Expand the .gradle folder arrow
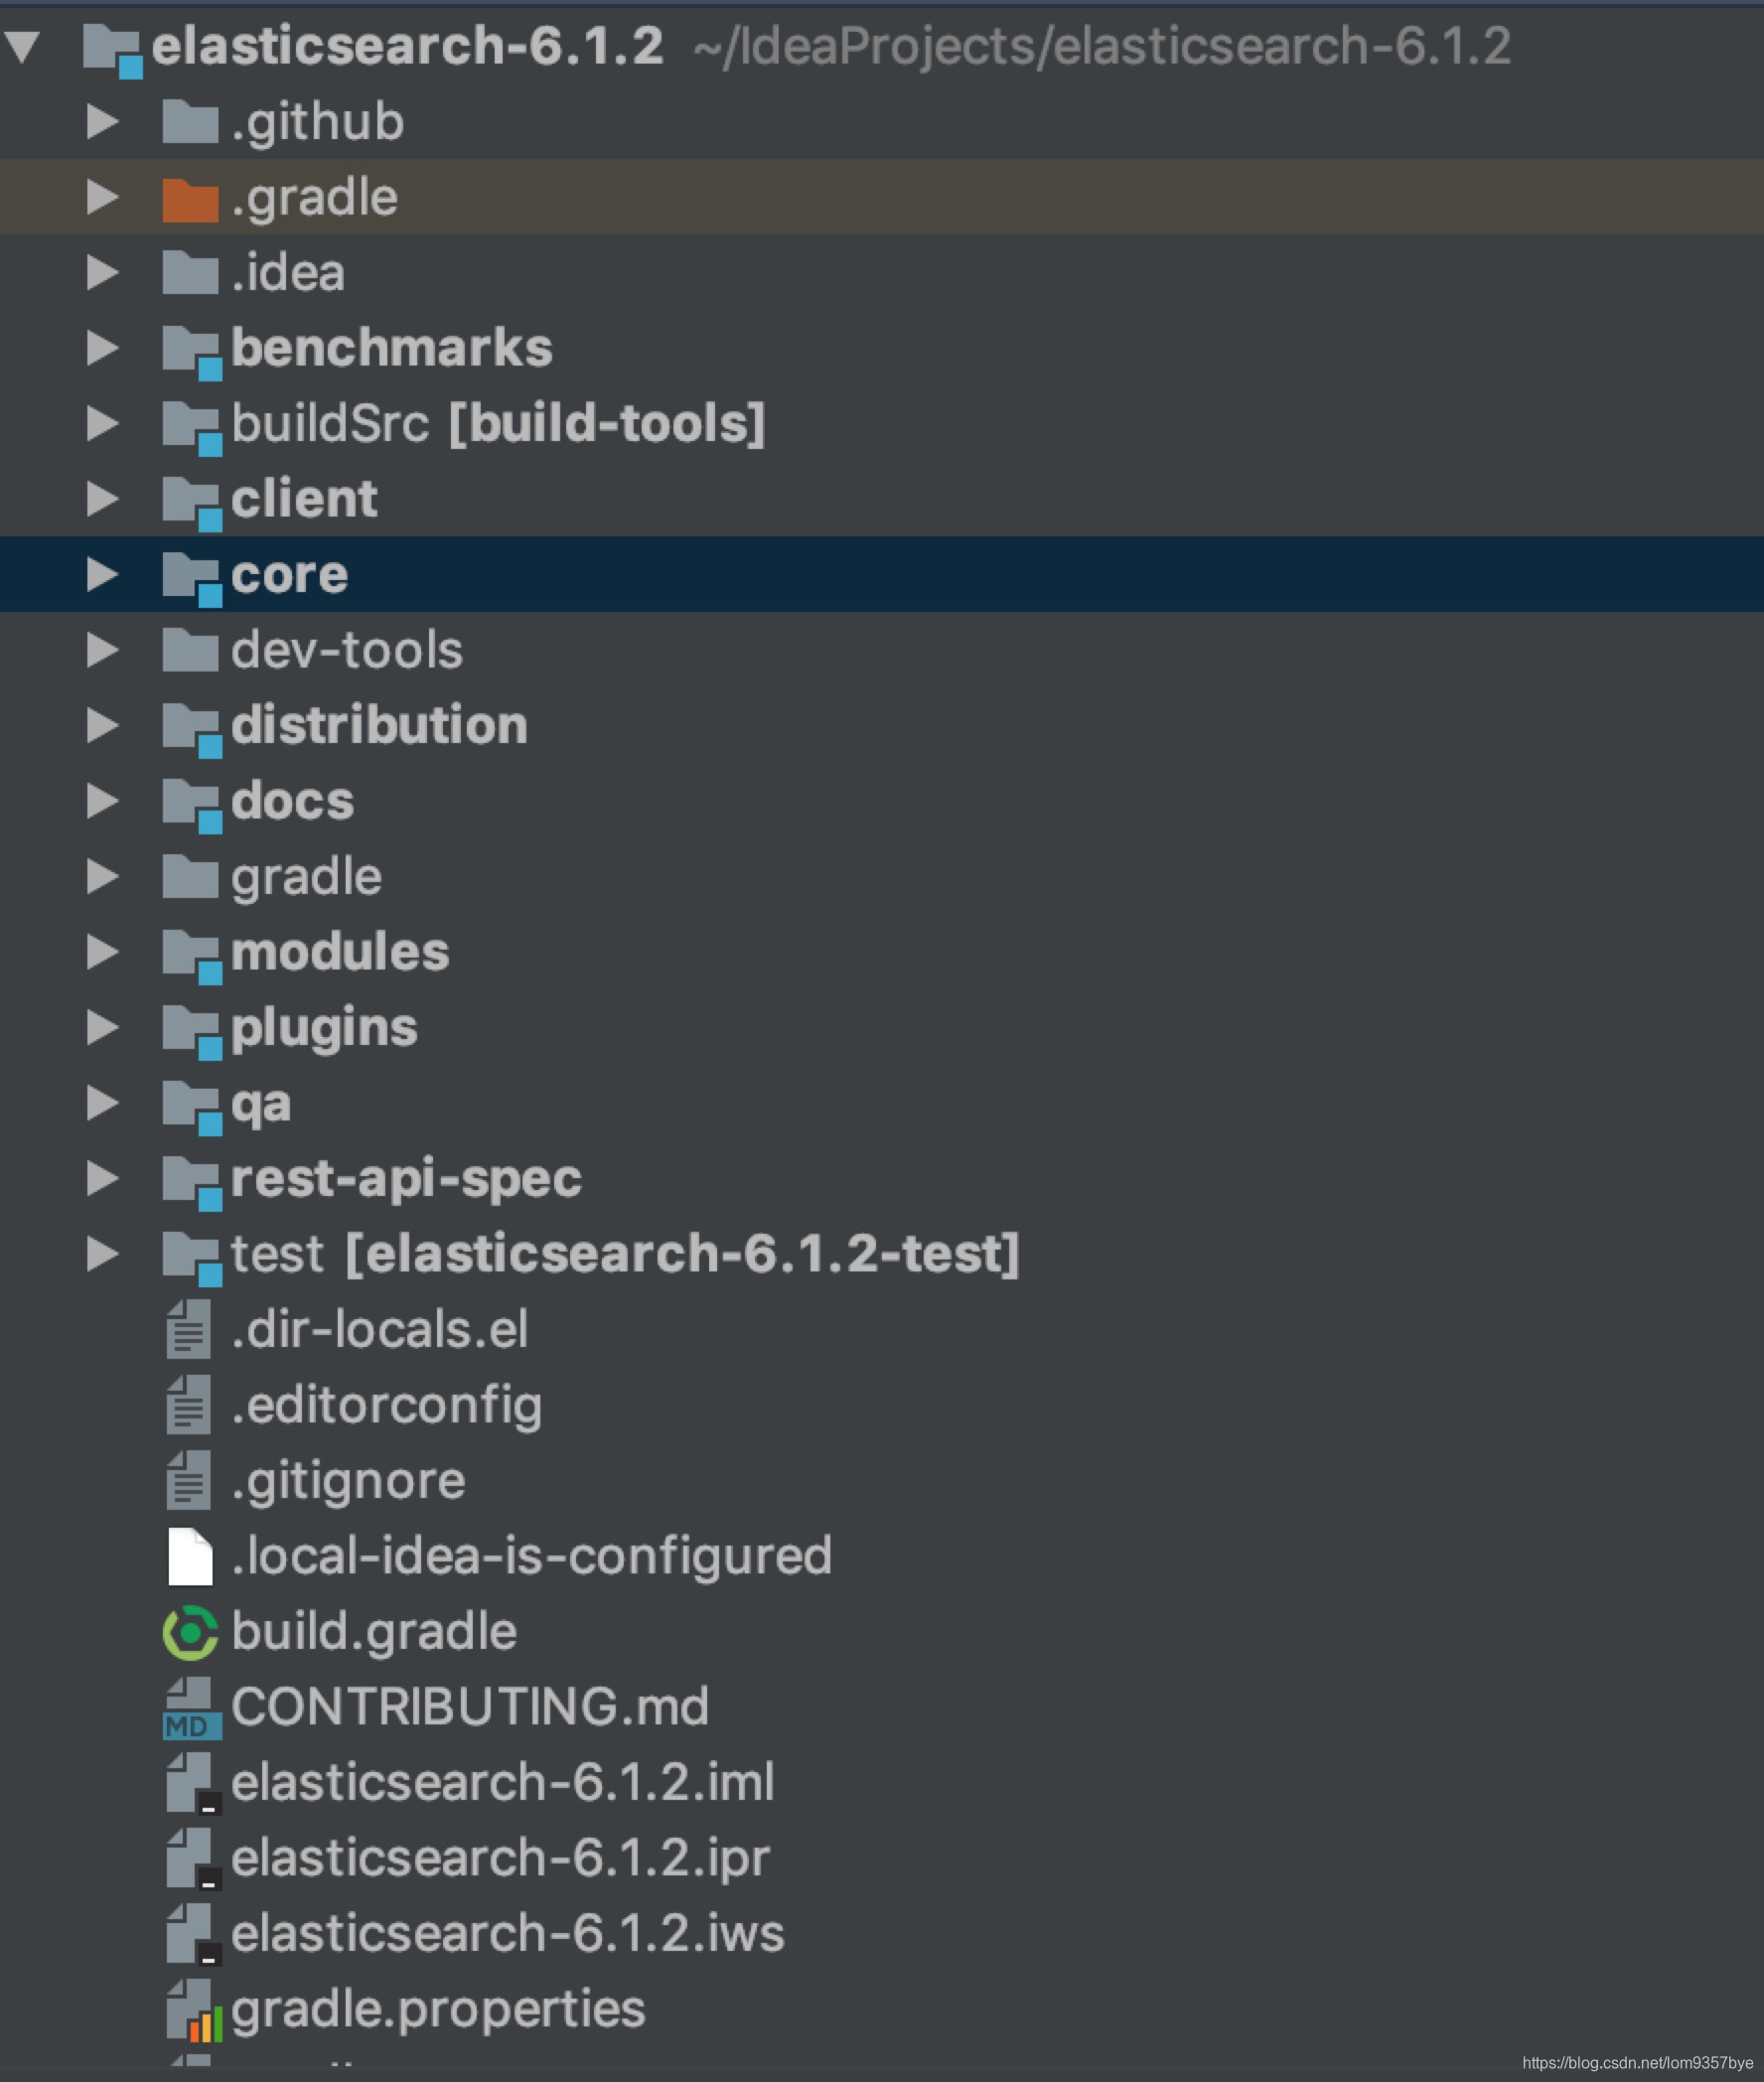 pyautogui.click(x=103, y=197)
